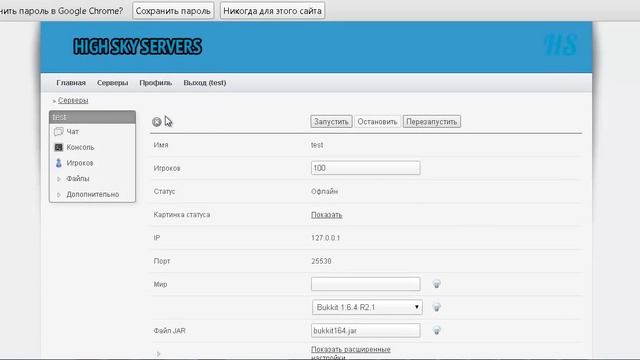640x360 pixels.
Task: Click the hint bulb next to Файл JAR
Action: click(436, 331)
